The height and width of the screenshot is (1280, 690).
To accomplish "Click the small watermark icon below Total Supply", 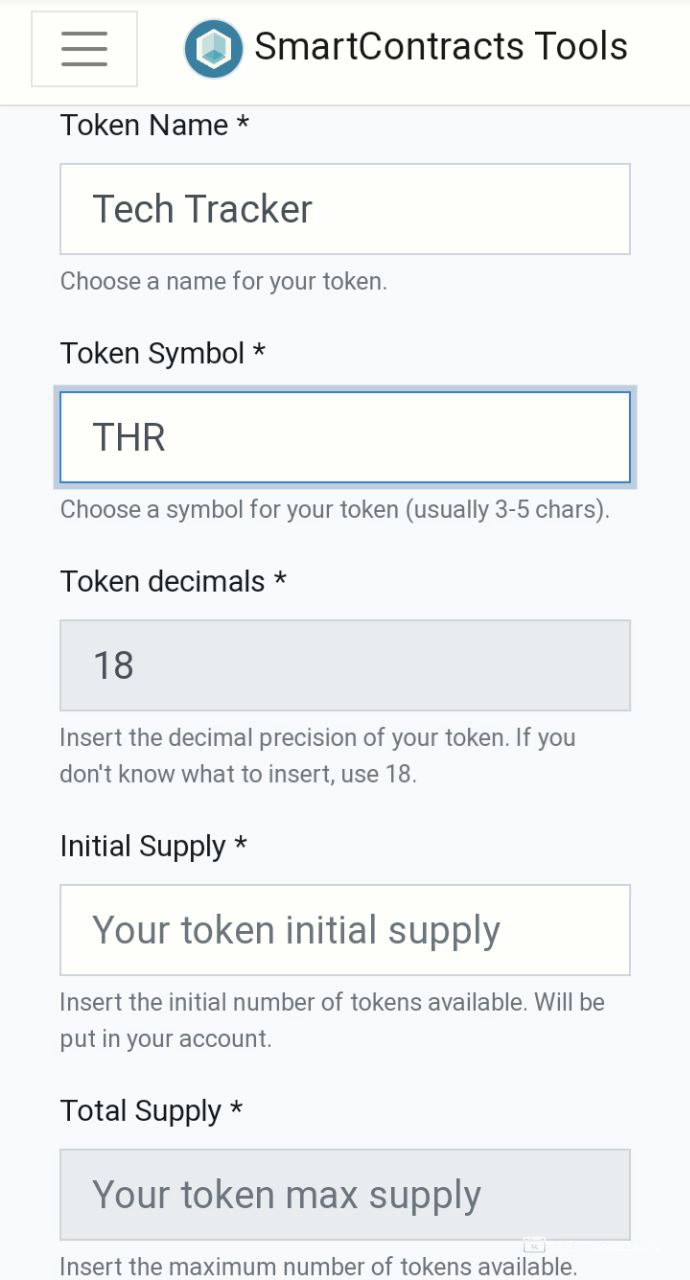I will point(535,1245).
